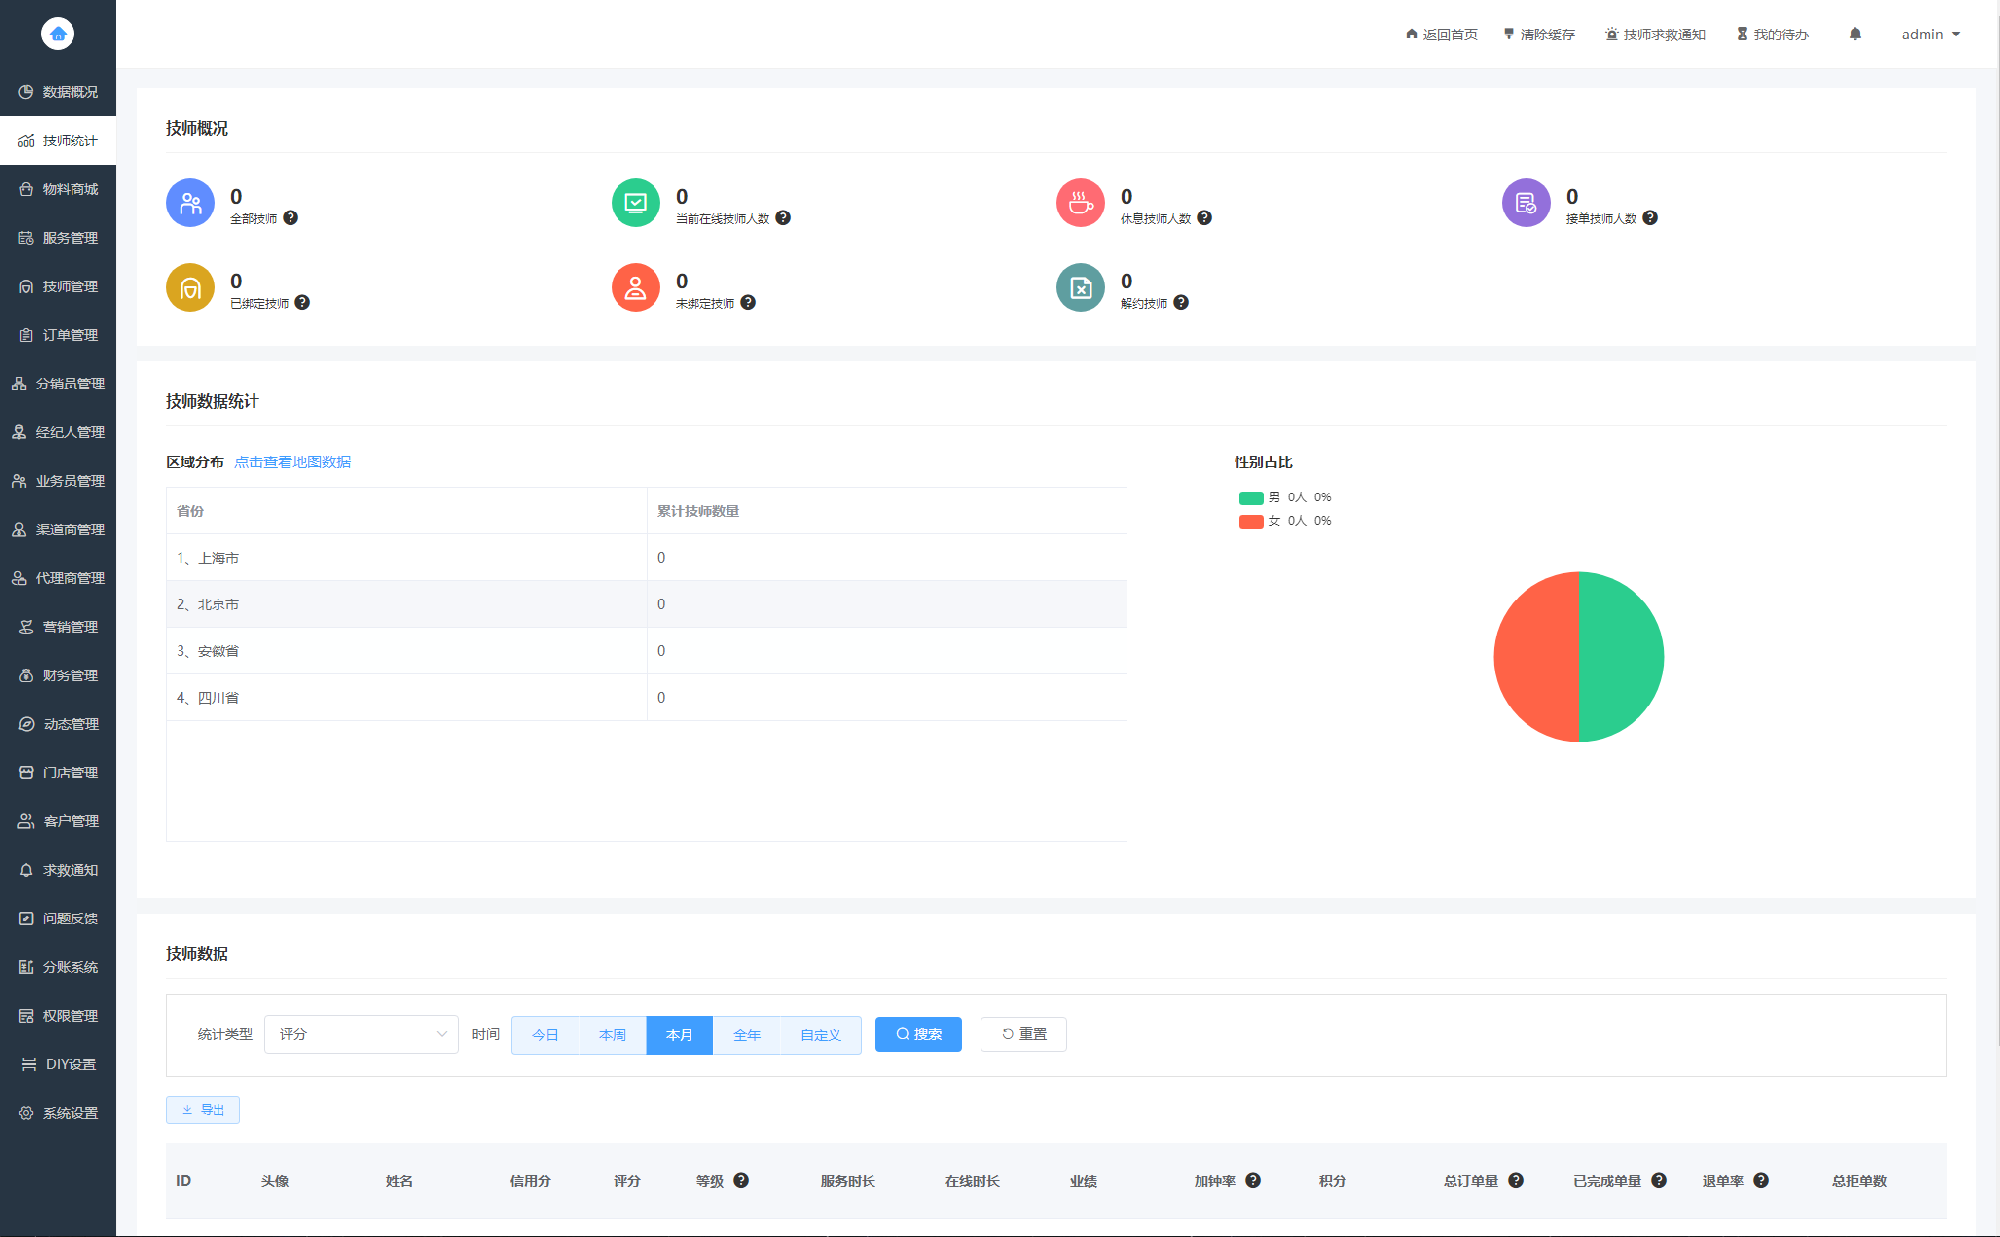Click 点击查看地图数据 link

pyautogui.click(x=291, y=461)
